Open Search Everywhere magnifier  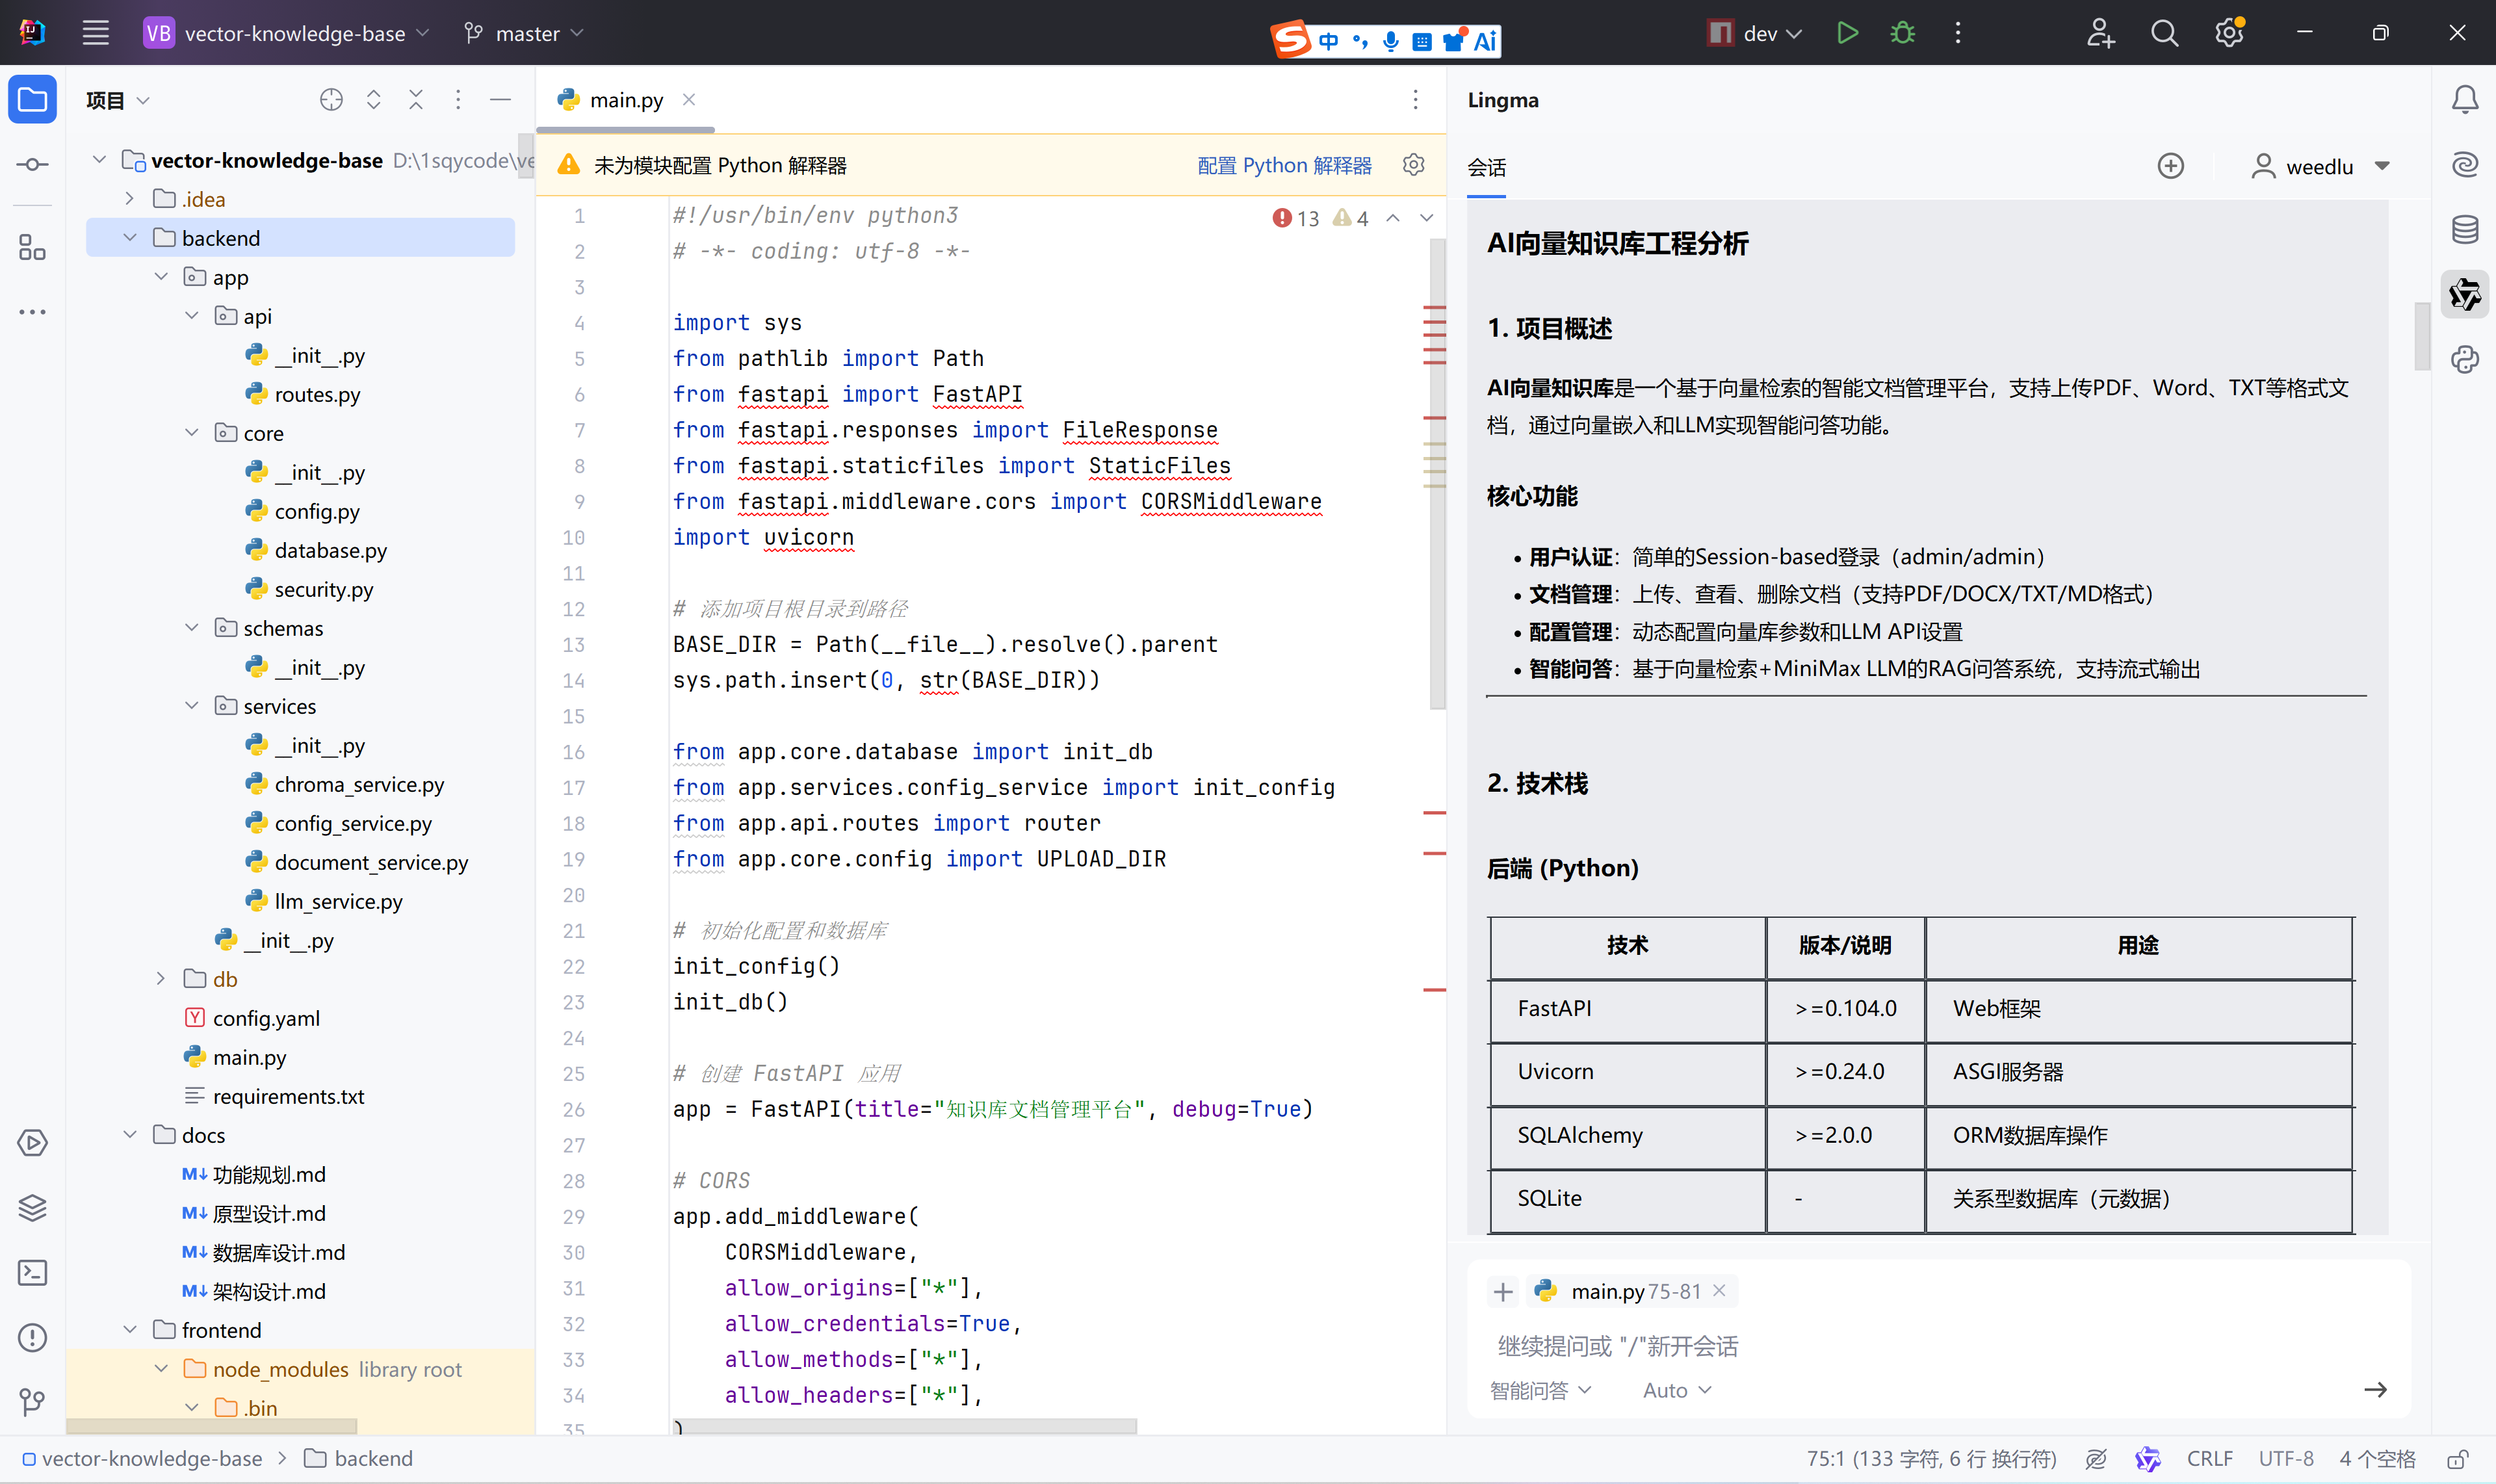[2164, 33]
